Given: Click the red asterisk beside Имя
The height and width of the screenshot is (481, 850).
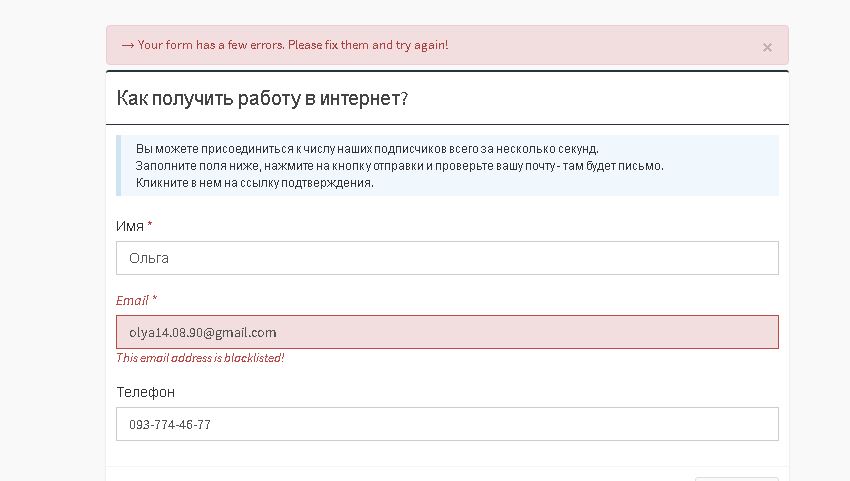Looking at the screenshot, I should [x=150, y=226].
